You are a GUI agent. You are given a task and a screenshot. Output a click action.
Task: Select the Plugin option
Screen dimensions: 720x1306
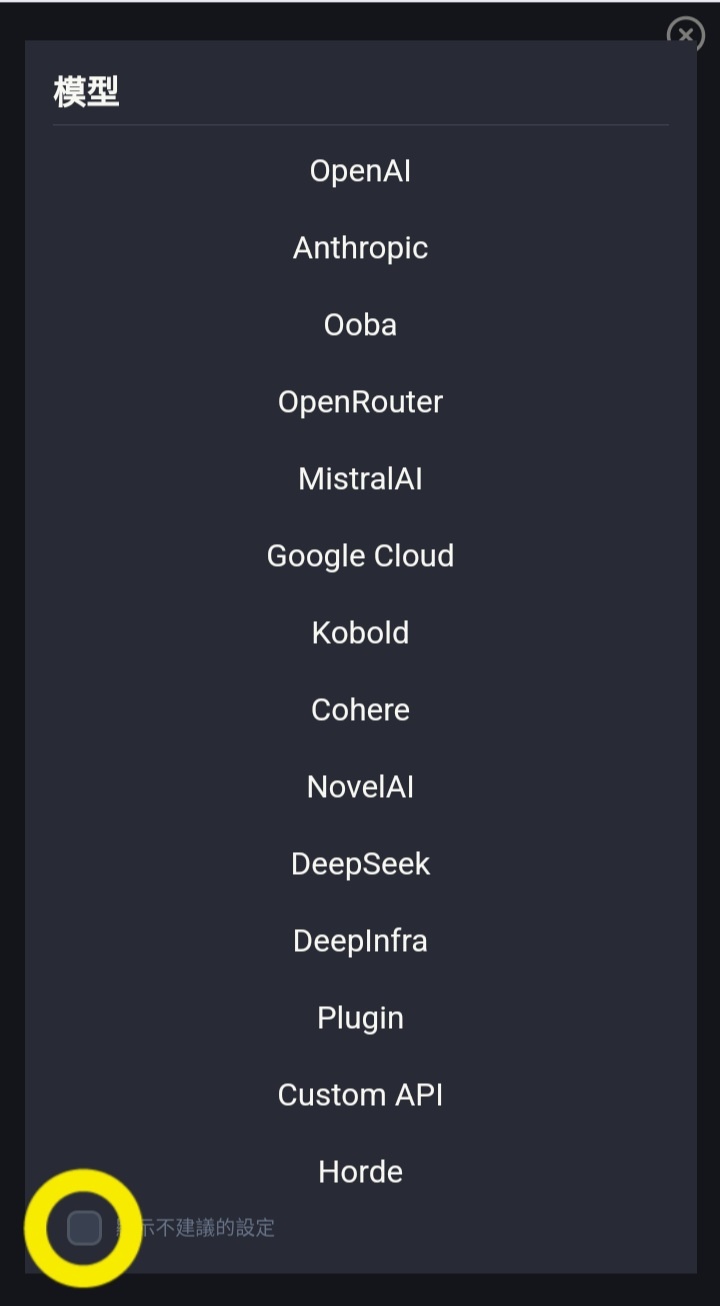point(360,1018)
